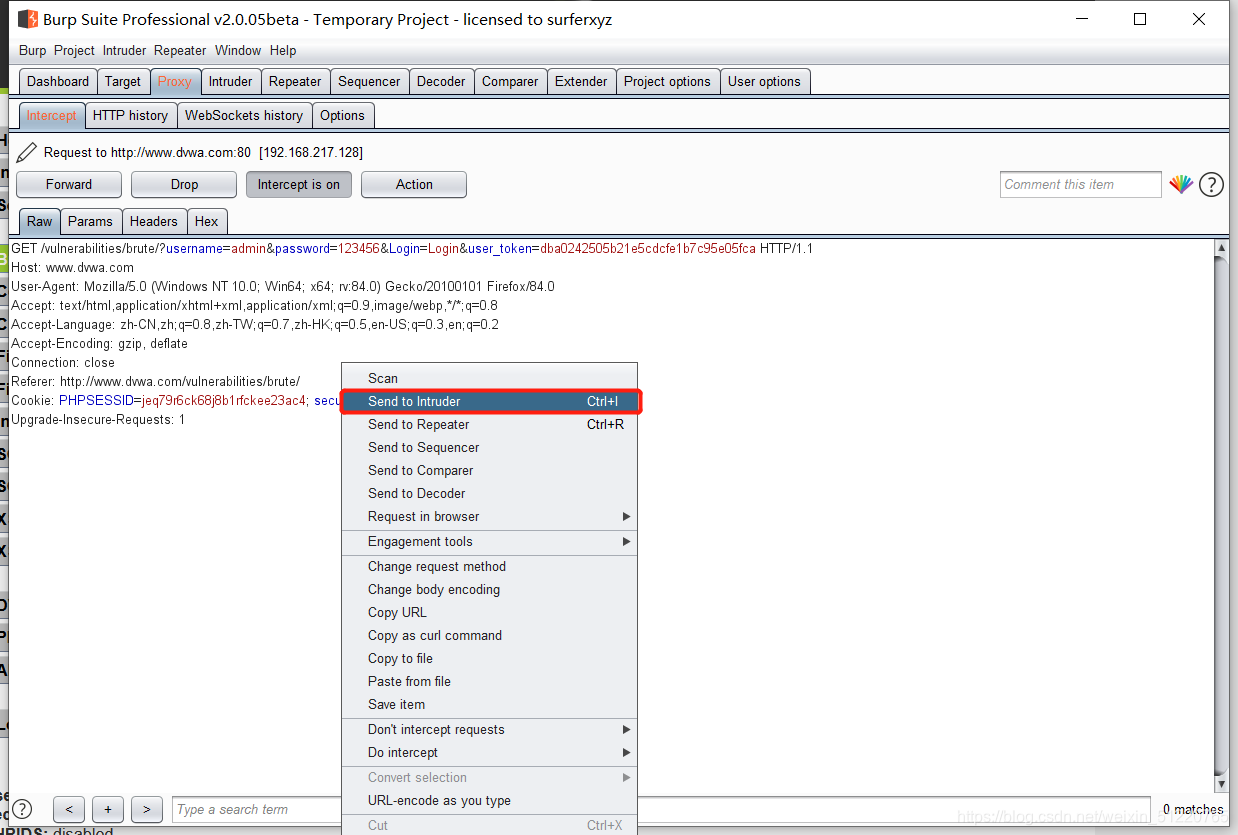This screenshot has height=835, width=1238.
Task: Open the Window menu
Action: pyautogui.click(x=238, y=50)
